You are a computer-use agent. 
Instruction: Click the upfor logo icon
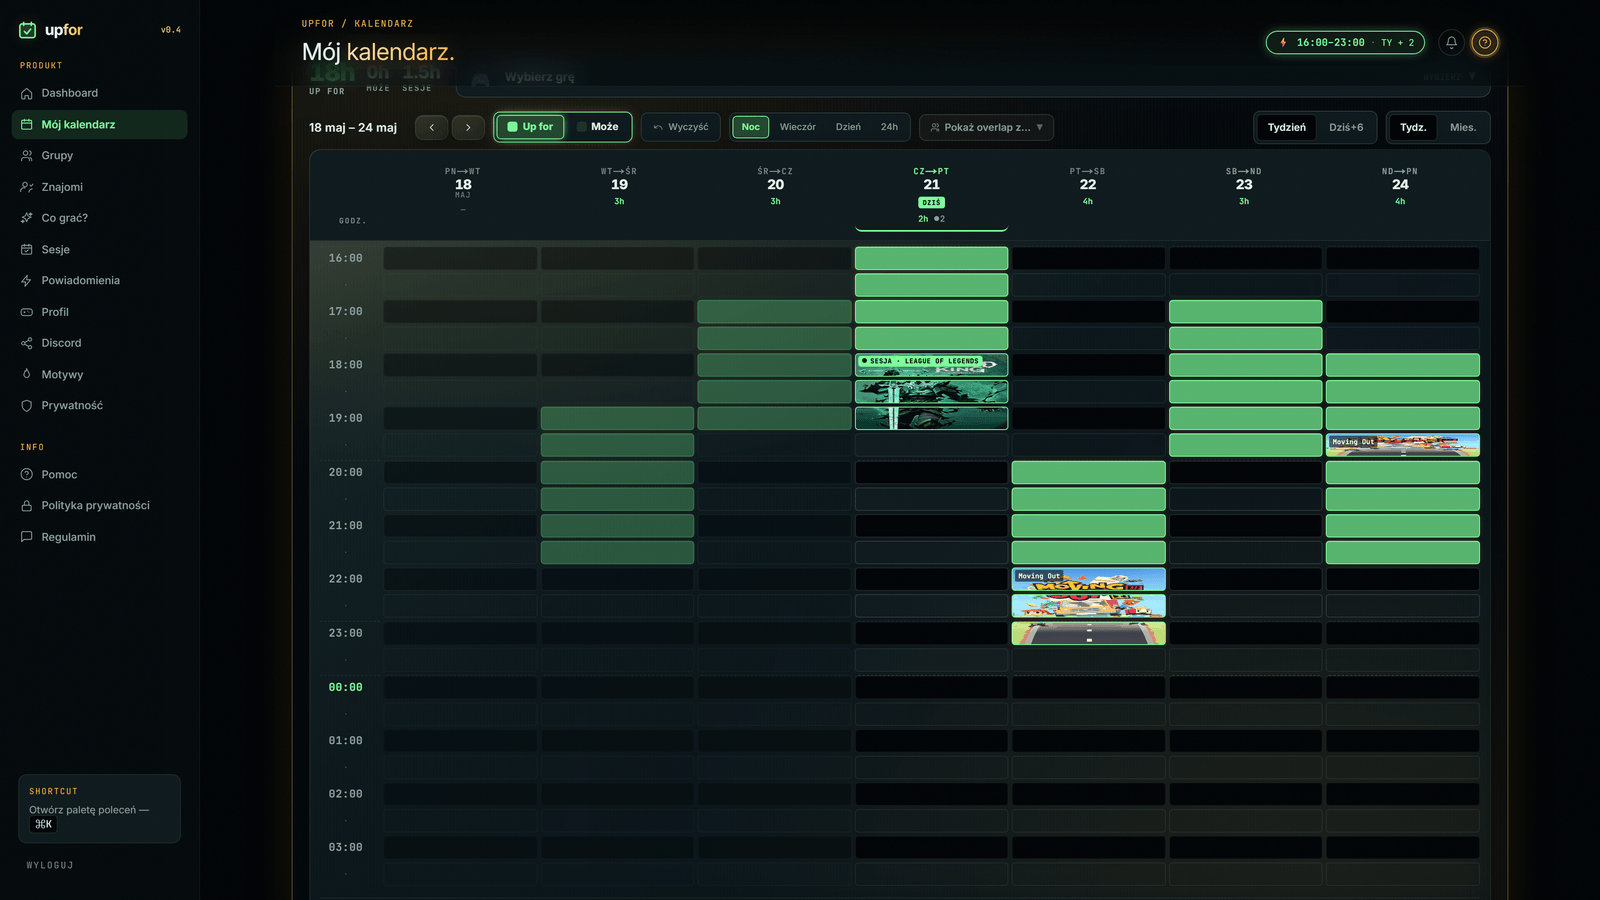(x=27, y=30)
